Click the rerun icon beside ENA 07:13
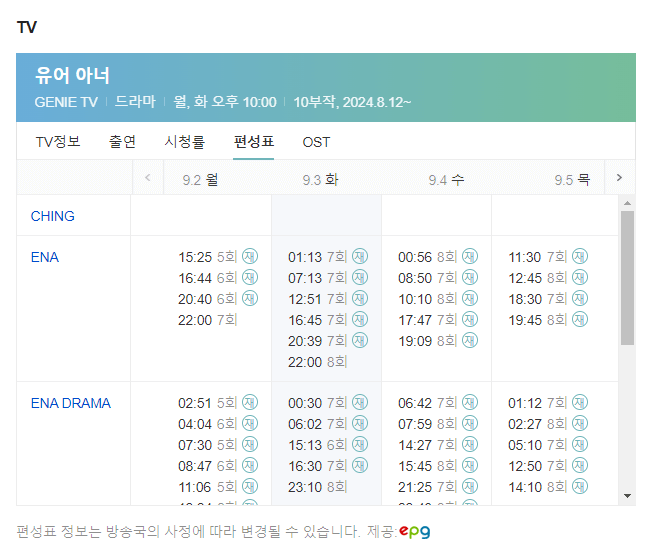 [x=360, y=277]
